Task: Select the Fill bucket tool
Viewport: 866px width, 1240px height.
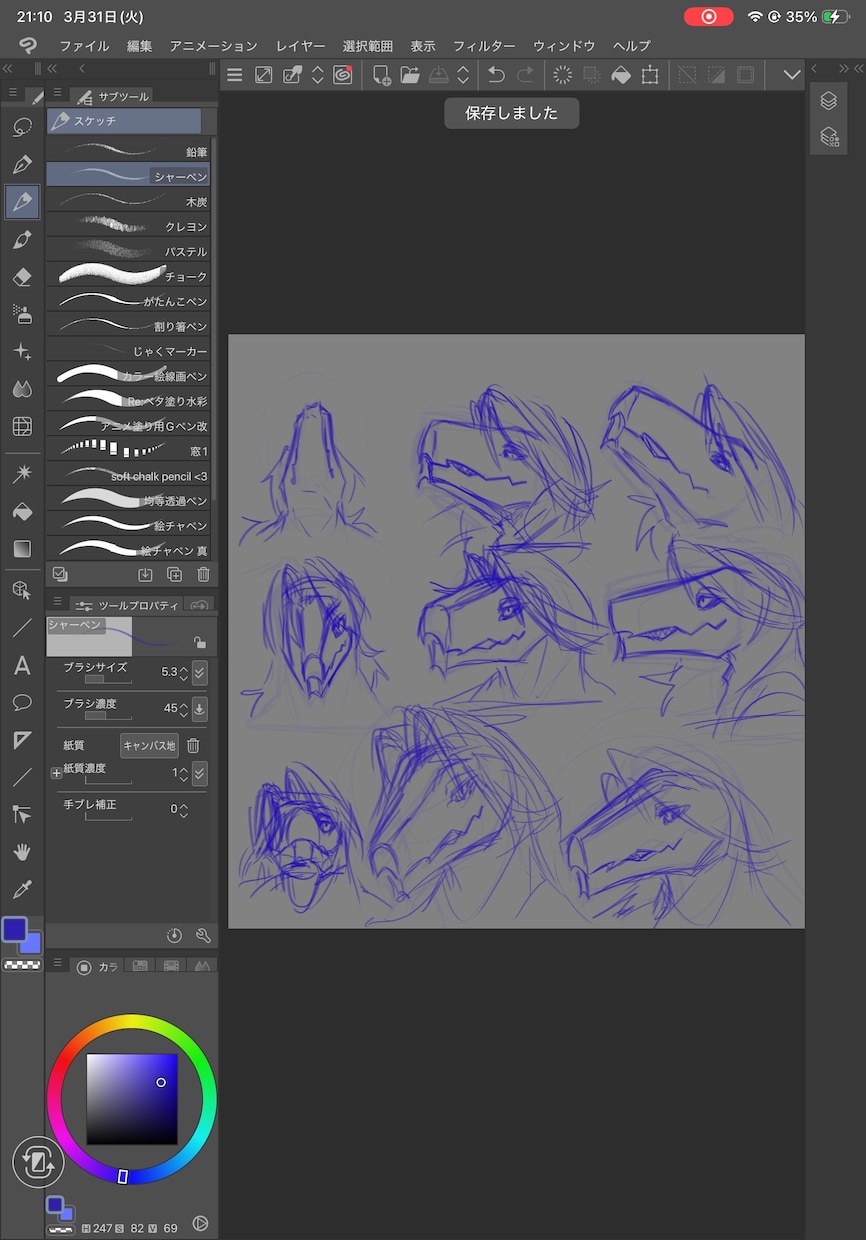Action: 22,512
